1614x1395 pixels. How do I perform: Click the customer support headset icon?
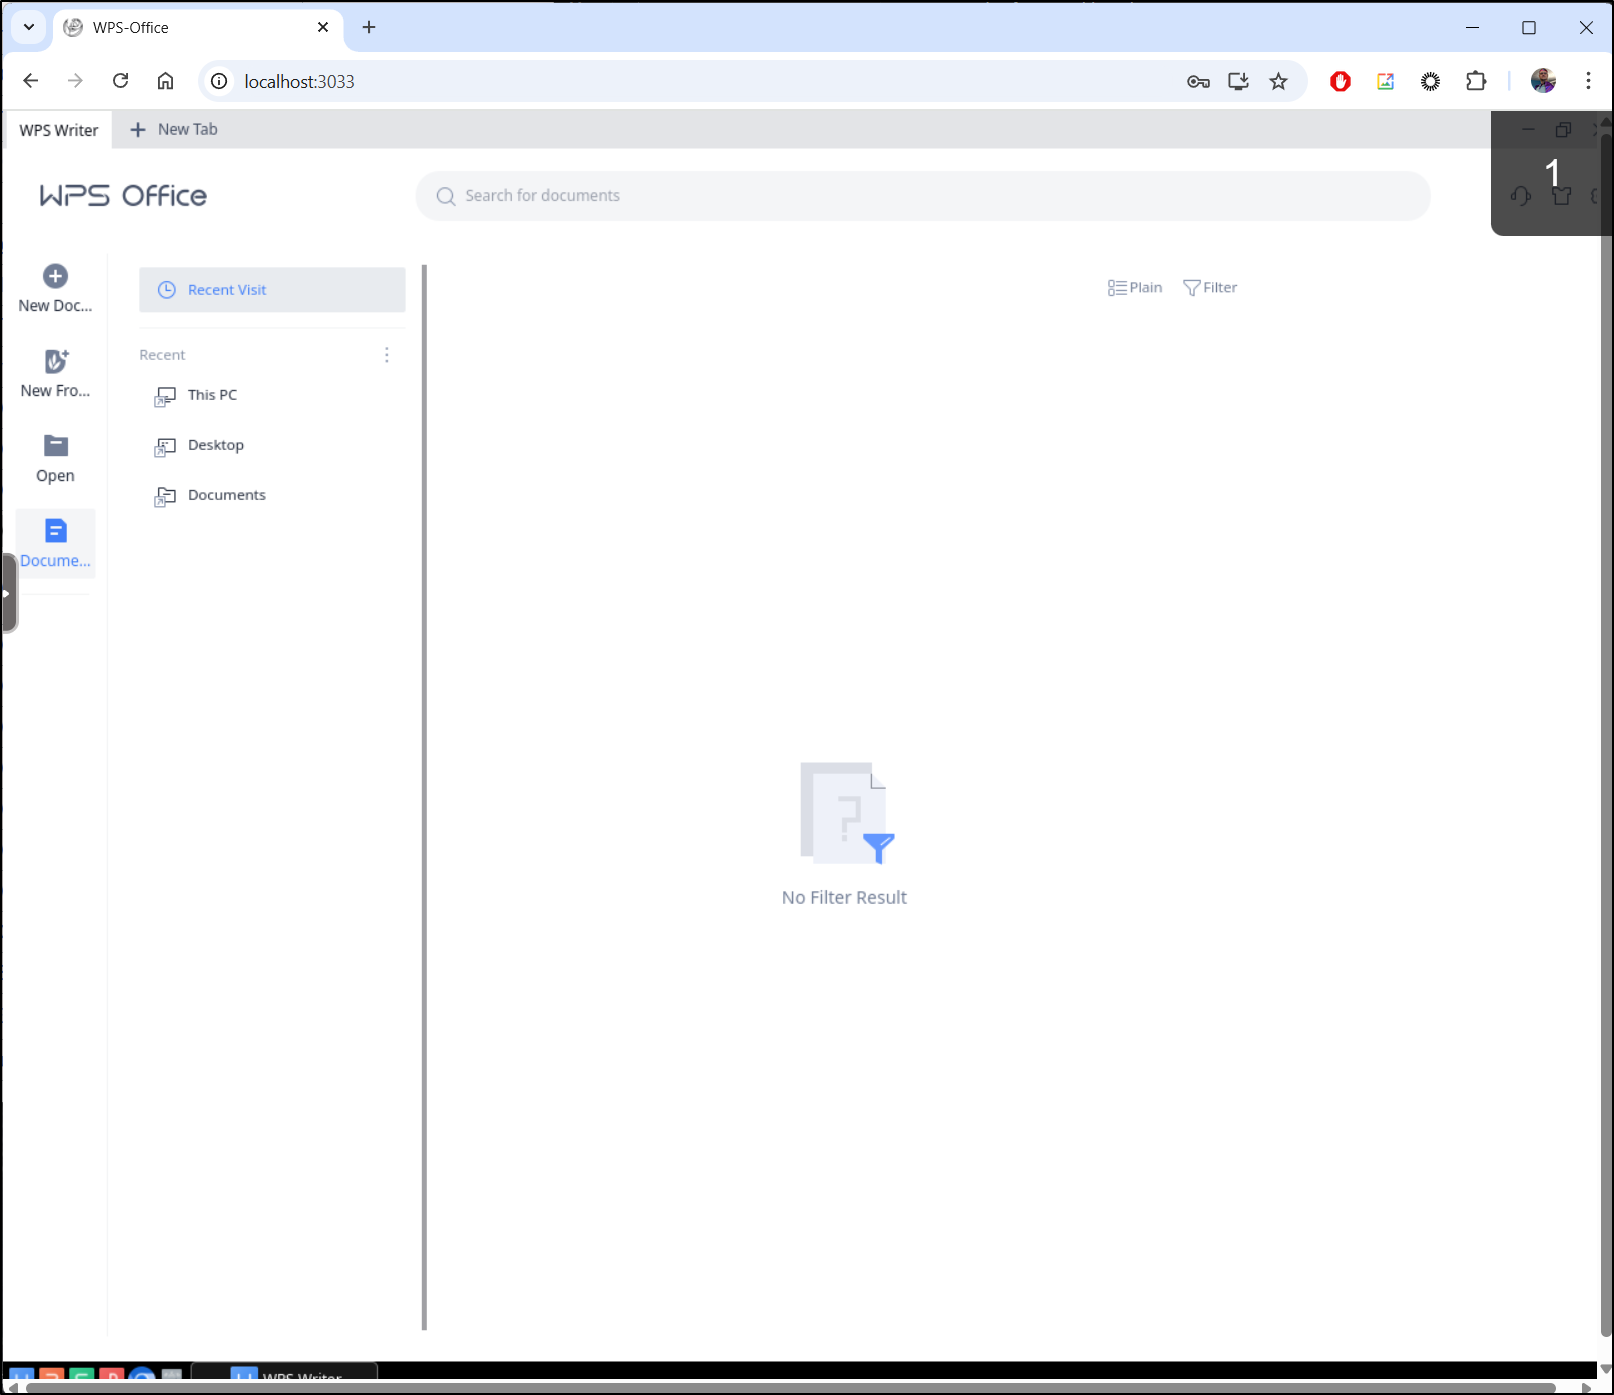[1521, 196]
